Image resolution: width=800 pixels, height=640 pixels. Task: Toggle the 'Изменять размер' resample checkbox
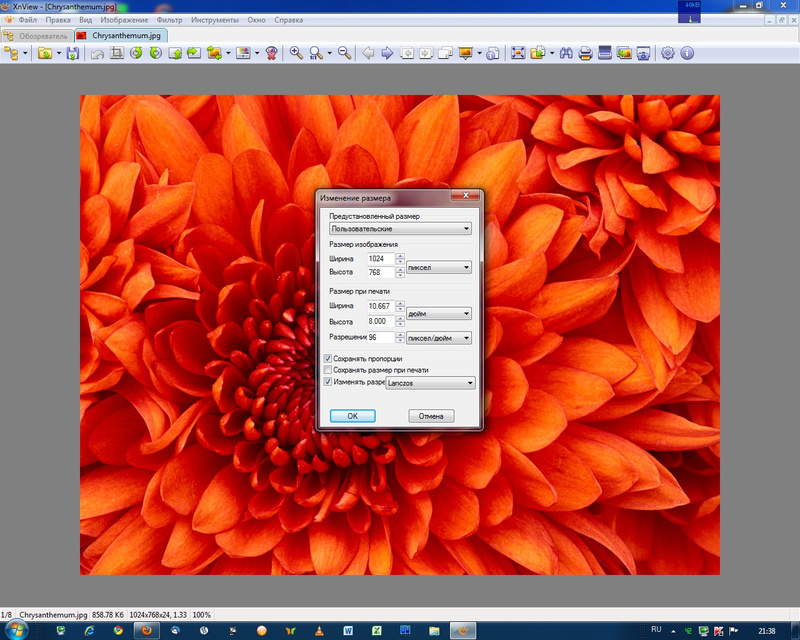[328, 382]
